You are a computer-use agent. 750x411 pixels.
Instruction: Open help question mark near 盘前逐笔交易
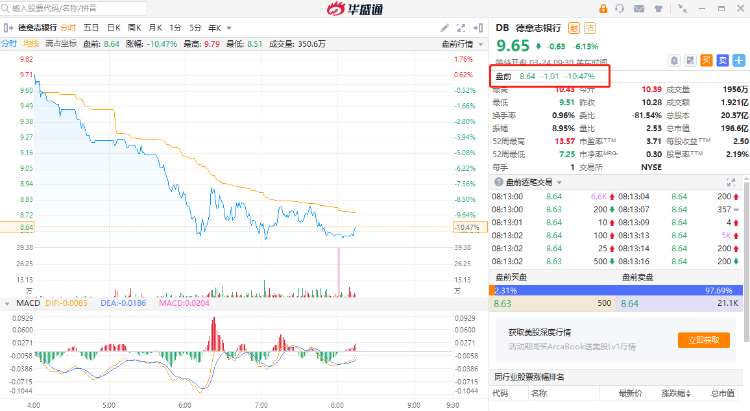[x=498, y=182]
